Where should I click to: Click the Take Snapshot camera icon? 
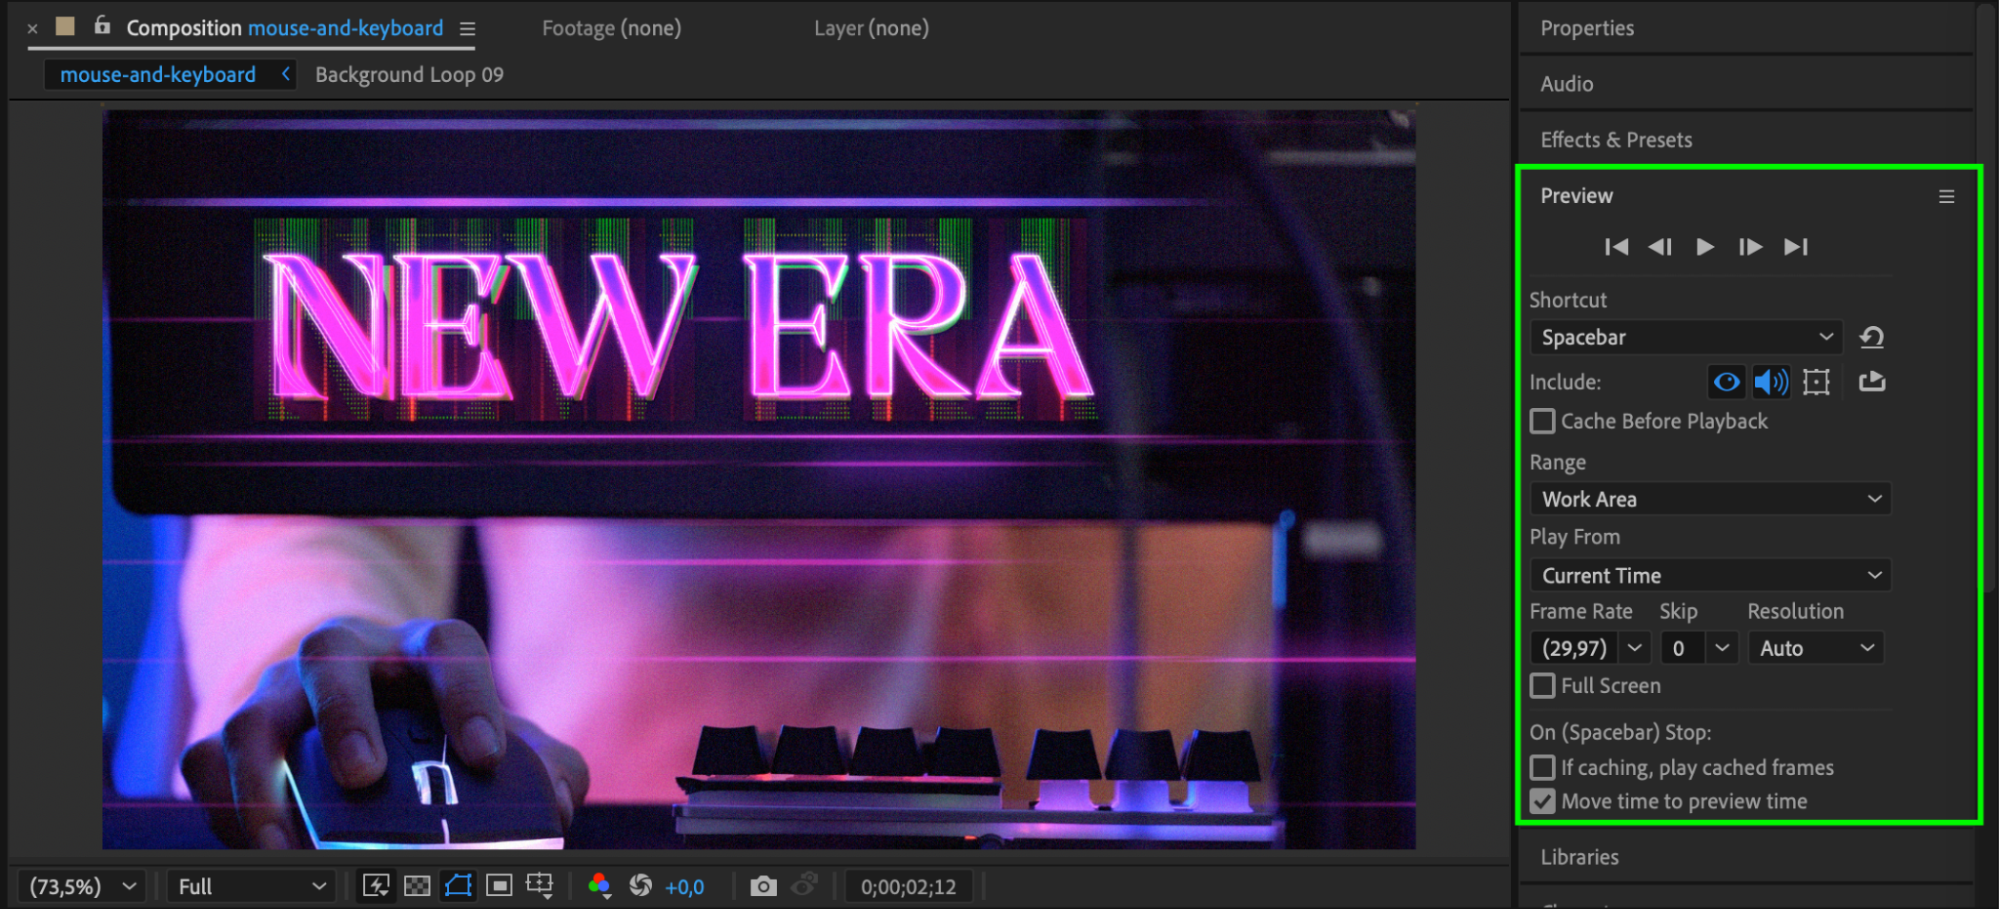763,886
